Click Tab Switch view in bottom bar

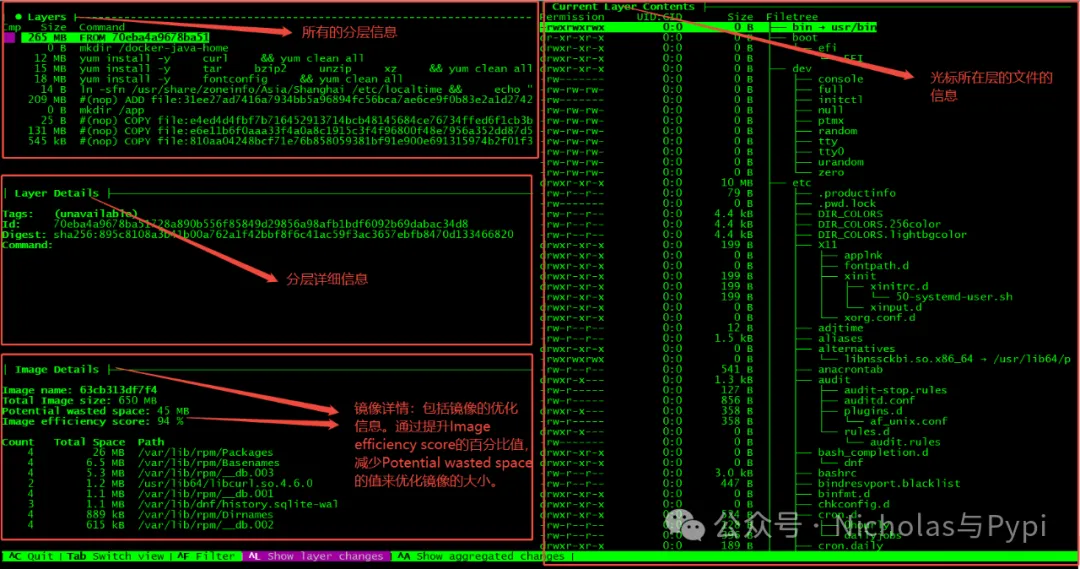(x=115, y=556)
